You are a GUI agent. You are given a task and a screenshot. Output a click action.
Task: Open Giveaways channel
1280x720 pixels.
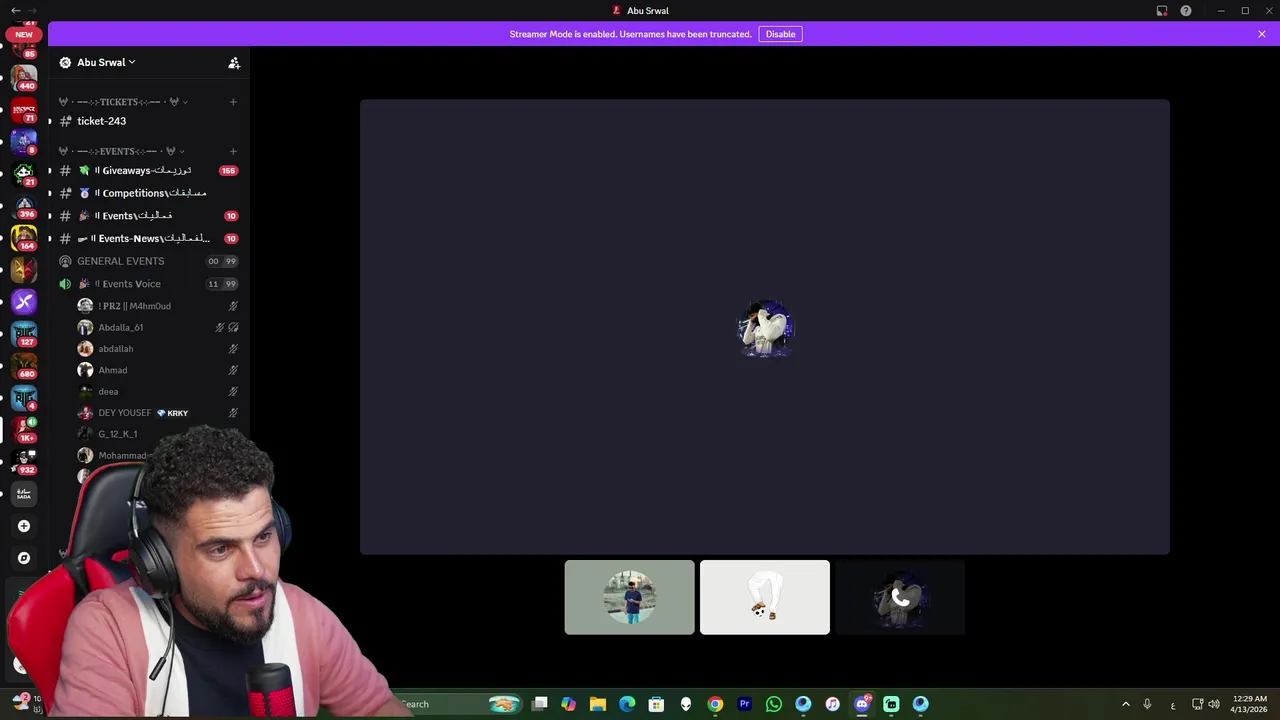point(148,171)
